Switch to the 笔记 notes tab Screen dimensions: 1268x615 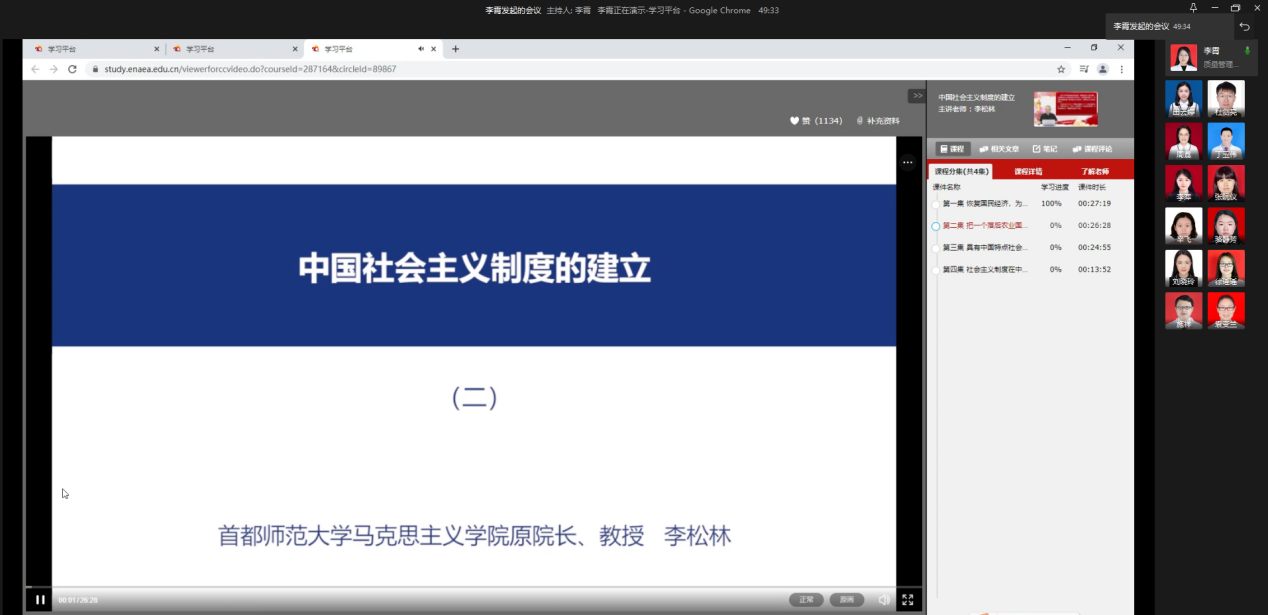1044,149
